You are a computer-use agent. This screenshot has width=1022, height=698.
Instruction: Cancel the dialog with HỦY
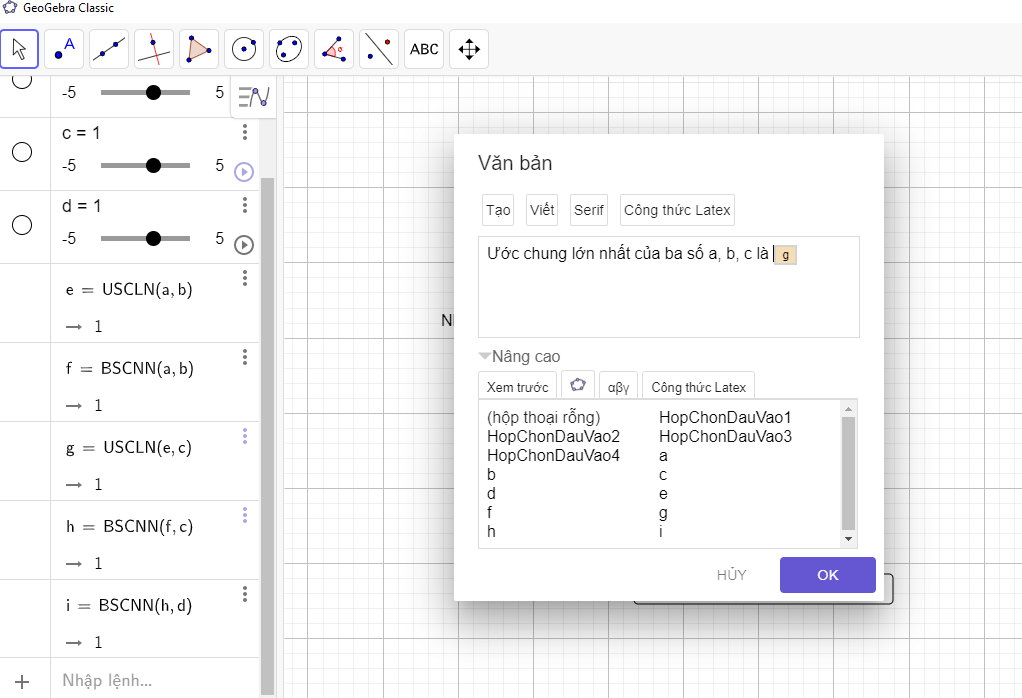tap(731, 575)
